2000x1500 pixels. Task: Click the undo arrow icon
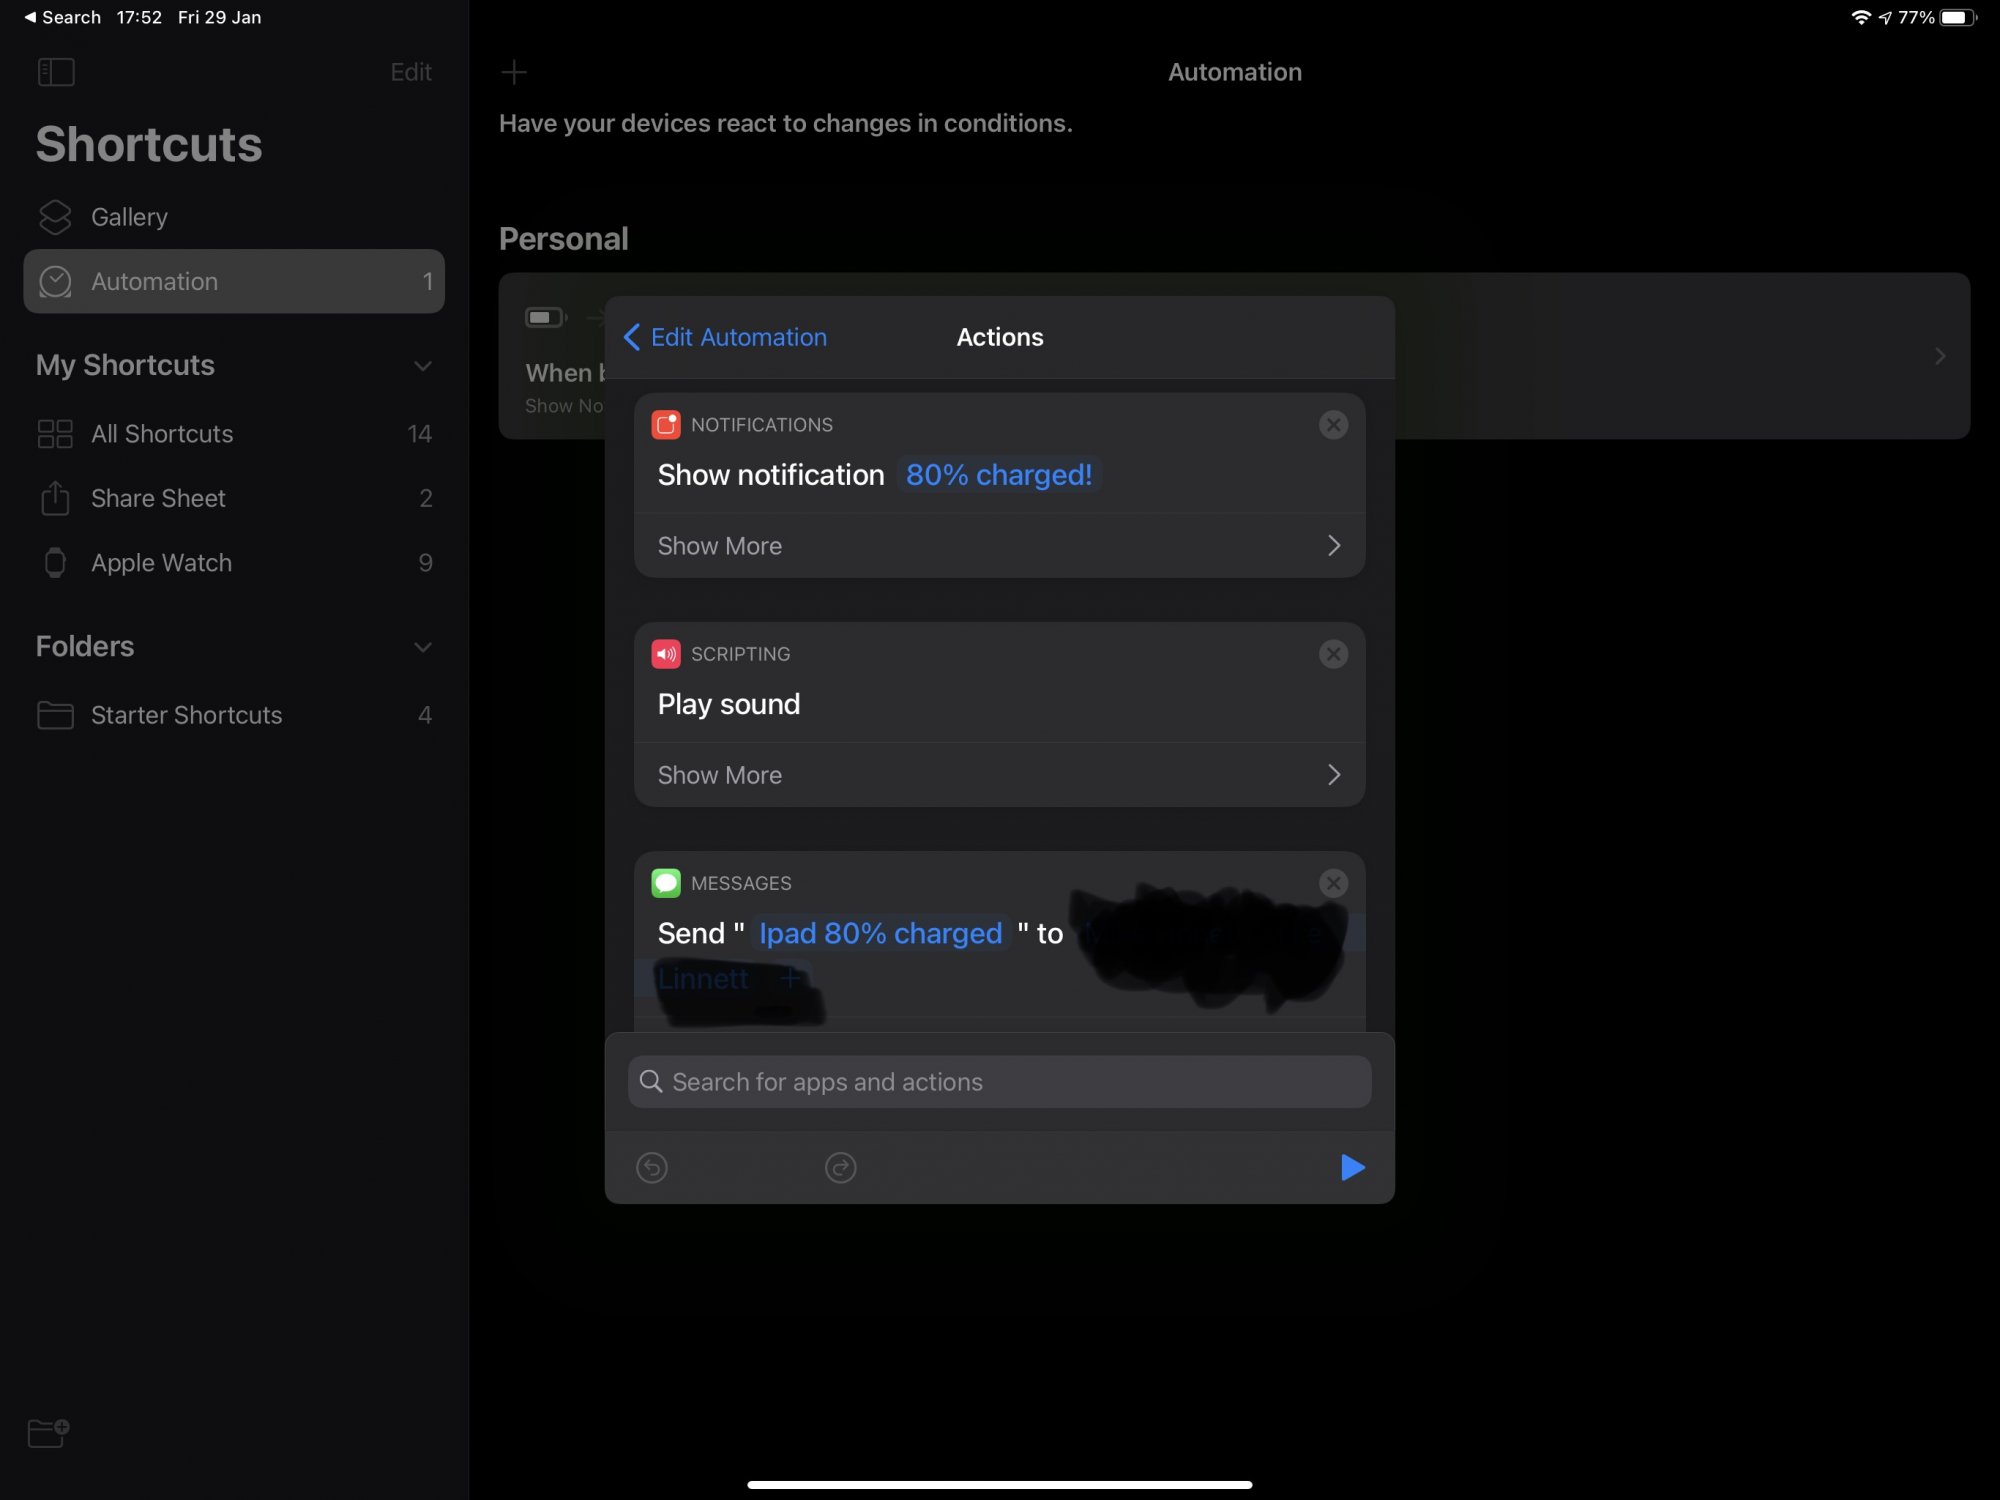point(652,1167)
